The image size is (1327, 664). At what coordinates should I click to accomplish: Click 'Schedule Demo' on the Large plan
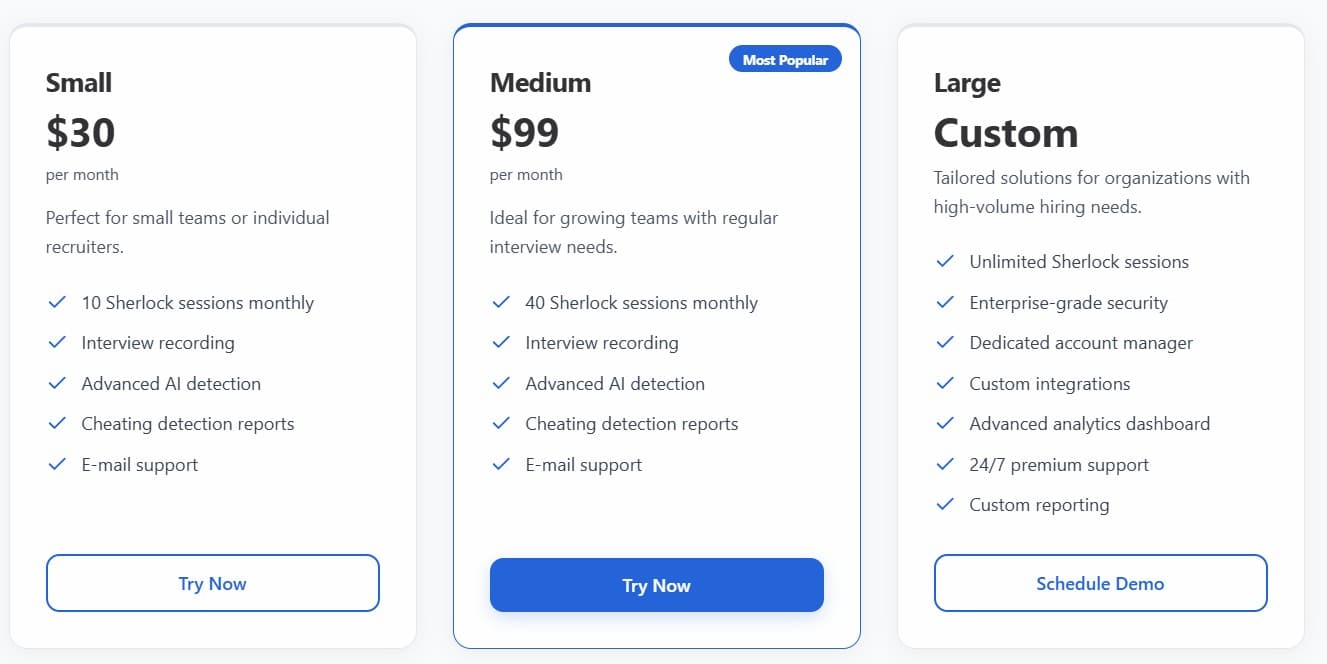(1100, 583)
